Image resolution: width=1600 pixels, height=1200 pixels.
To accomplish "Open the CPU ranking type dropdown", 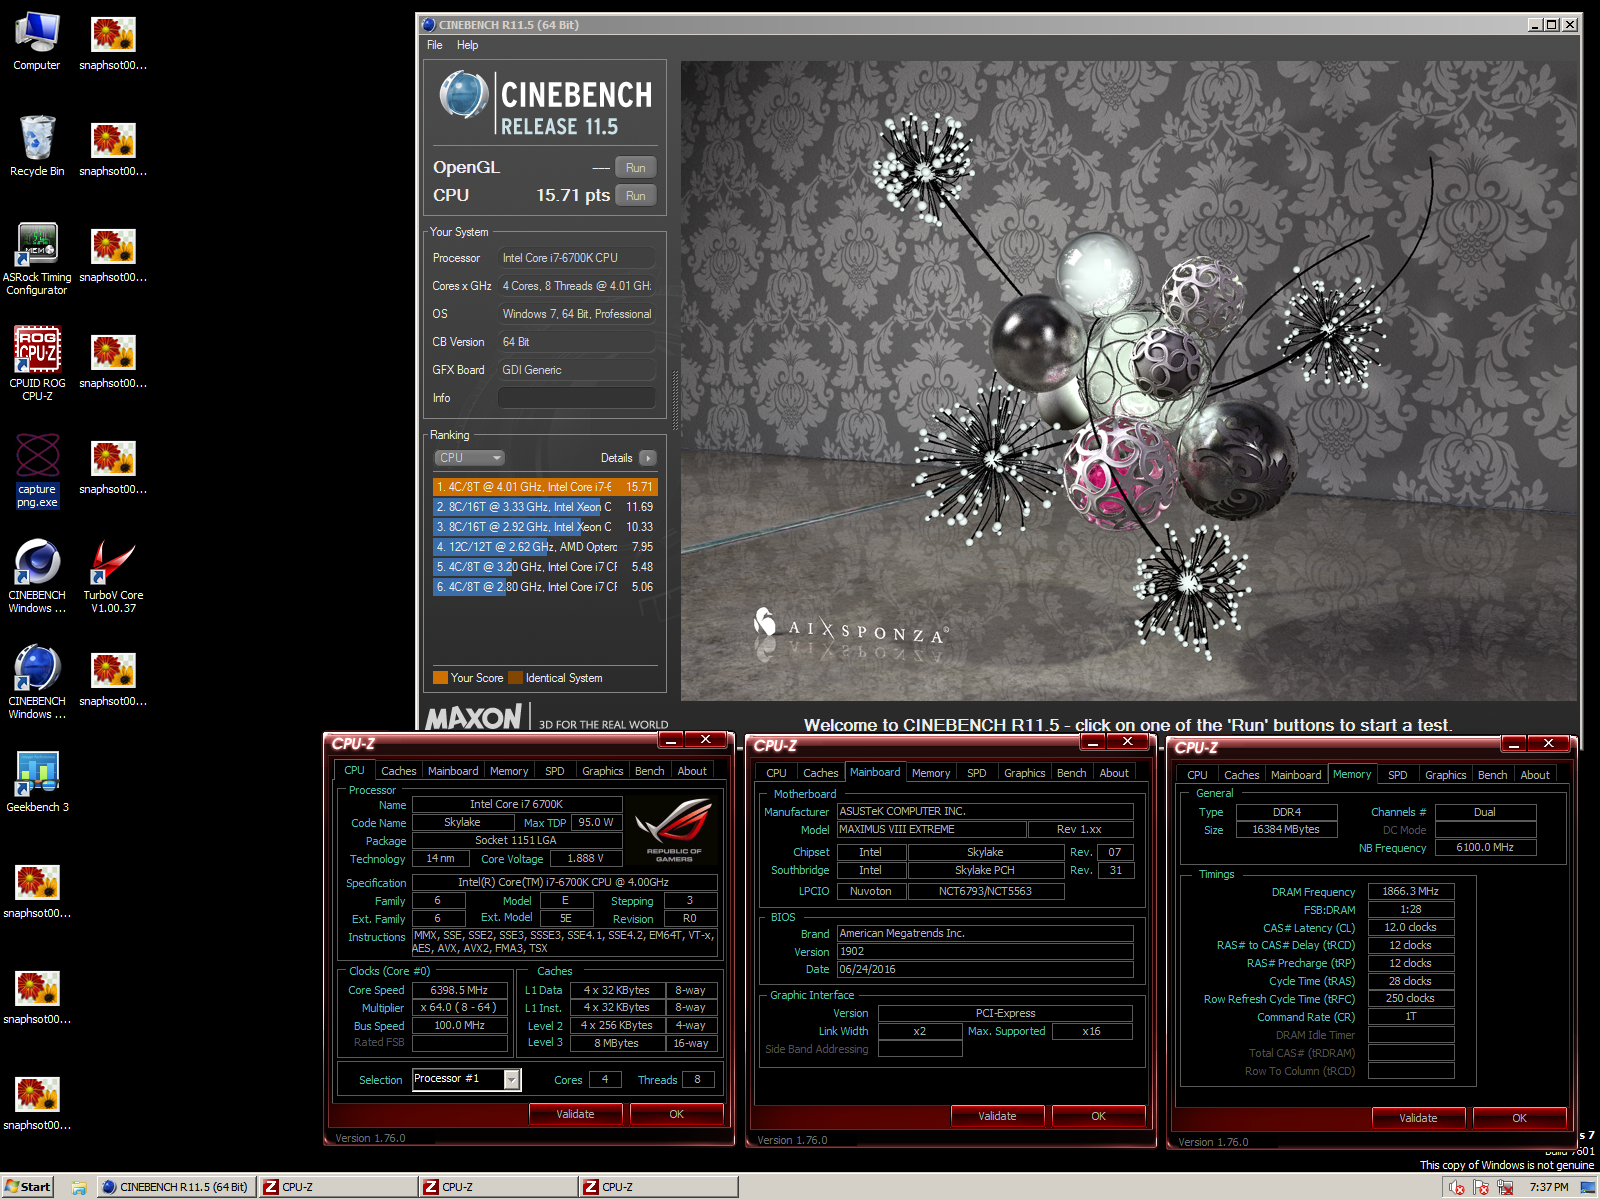I will pyautogui.click(x=469, y=458).
